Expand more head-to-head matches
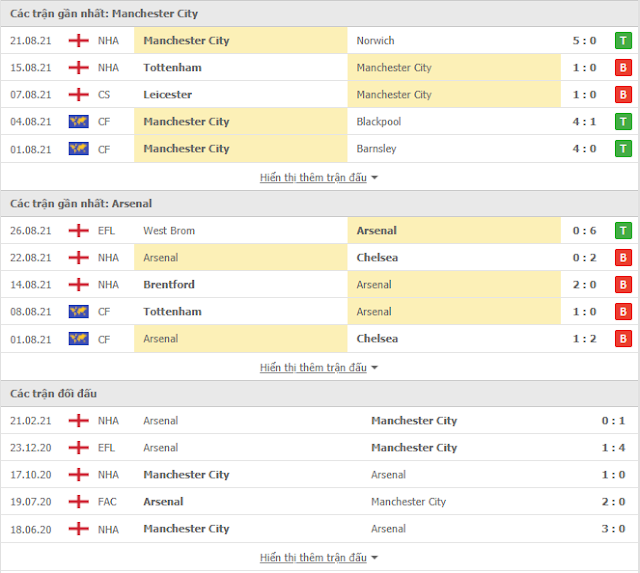Image resolution: width=640 pixels, height=573 pixels. point(318,557)
